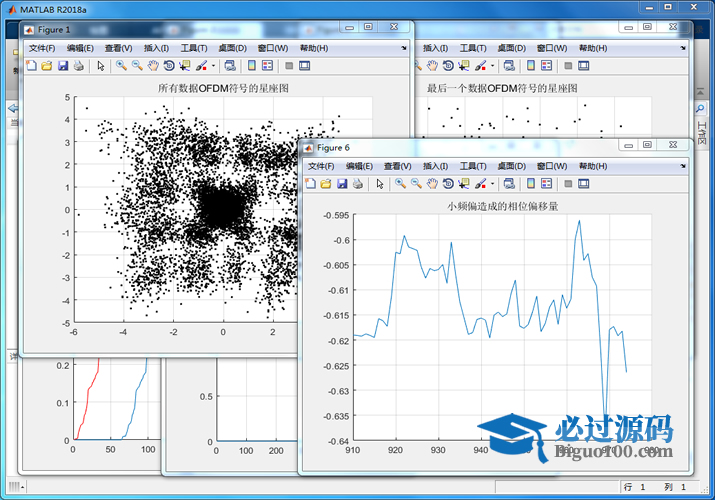Screen dimensions: 715x500
Task: Open status dropdown at MATLAB bottom-left corner
Action: point(16,487)
